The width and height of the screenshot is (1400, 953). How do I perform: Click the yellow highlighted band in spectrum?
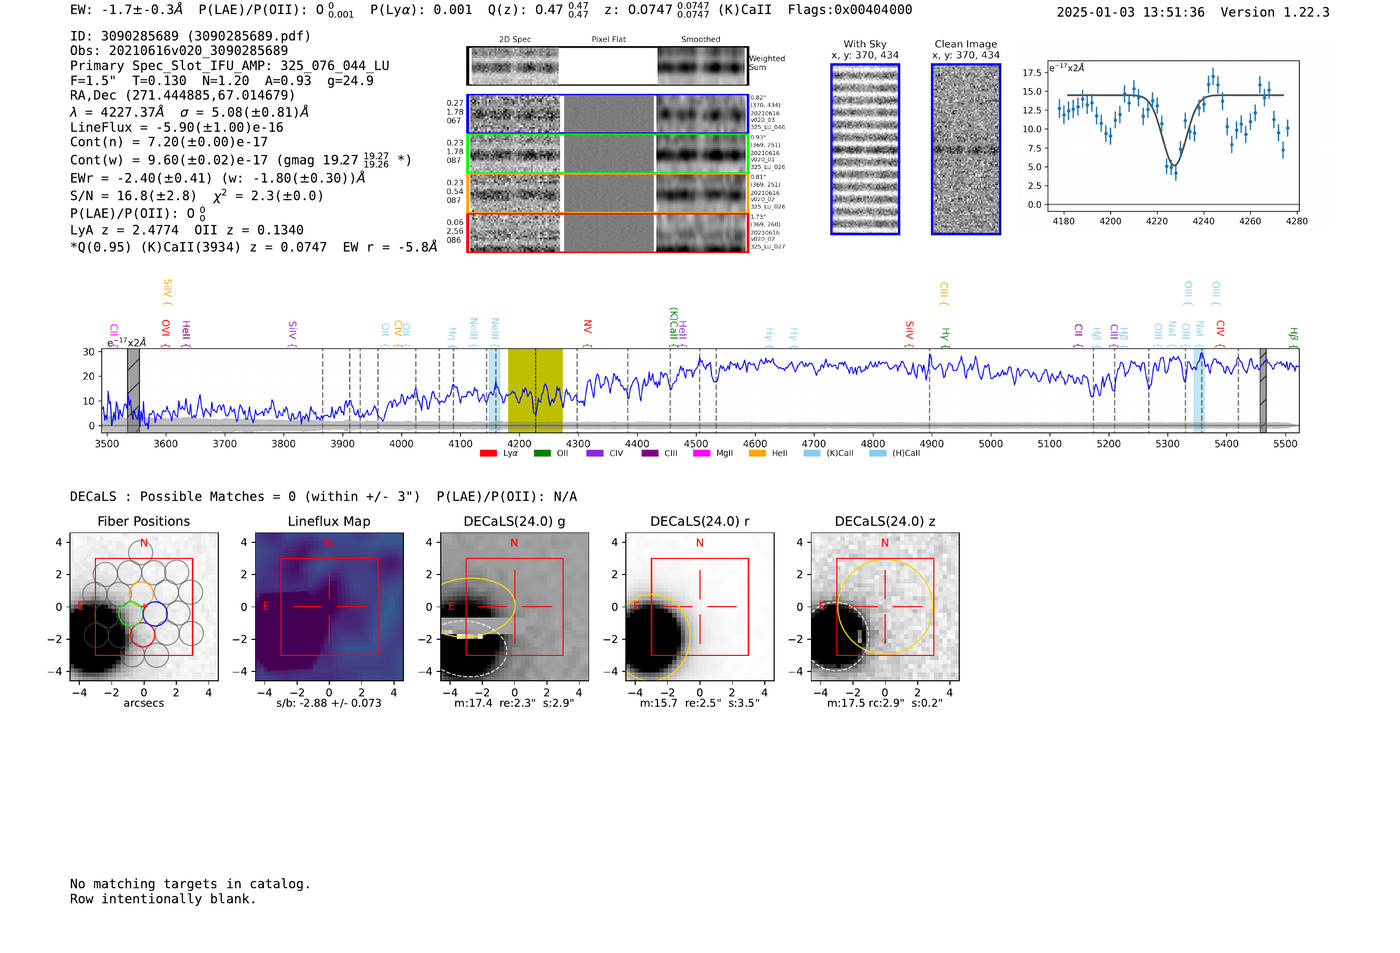[x=535, y=390]
